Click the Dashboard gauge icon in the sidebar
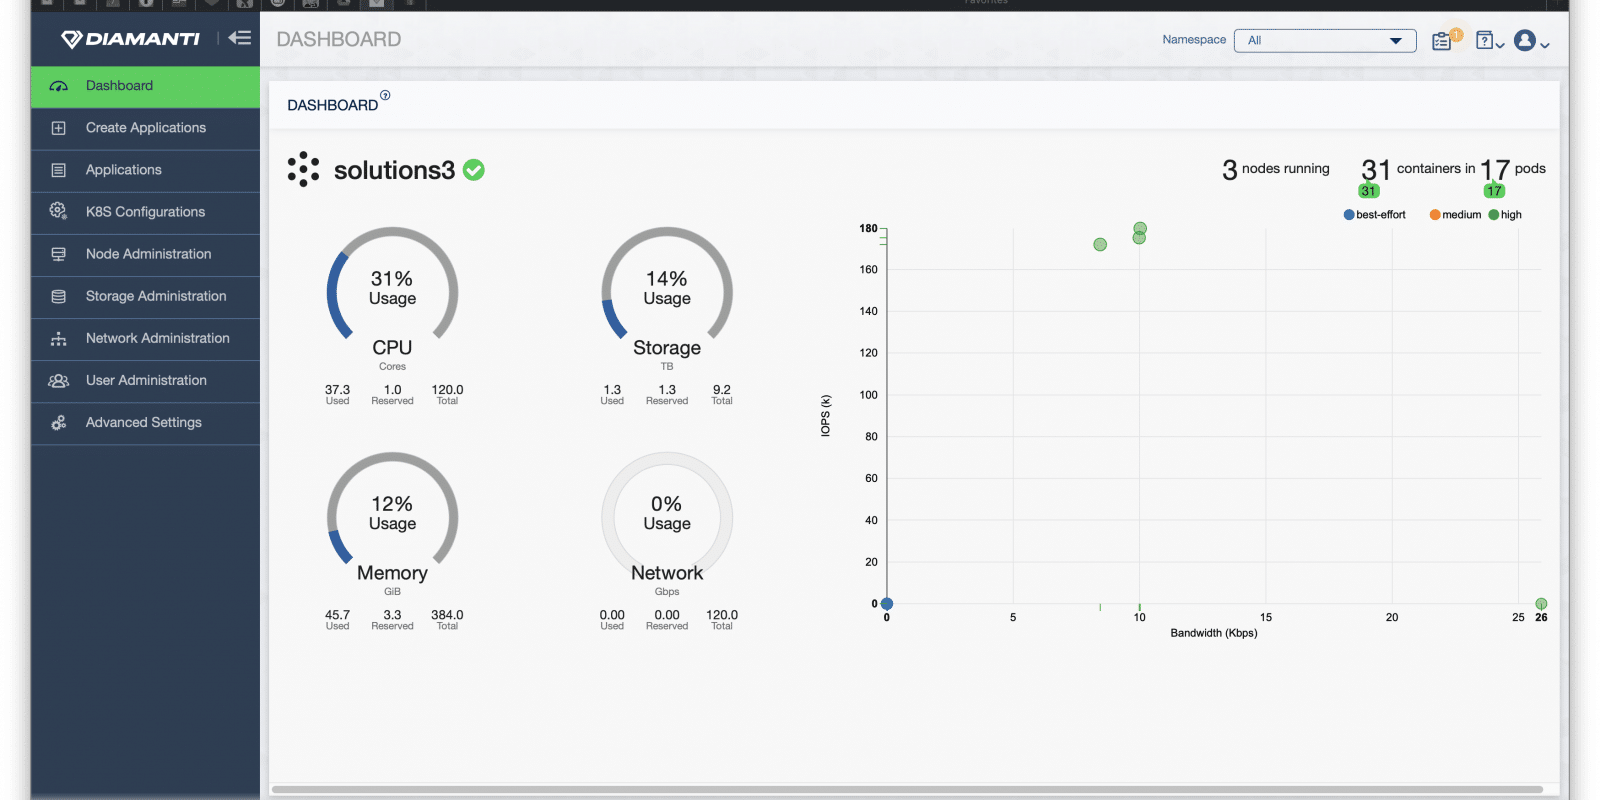 59,86
